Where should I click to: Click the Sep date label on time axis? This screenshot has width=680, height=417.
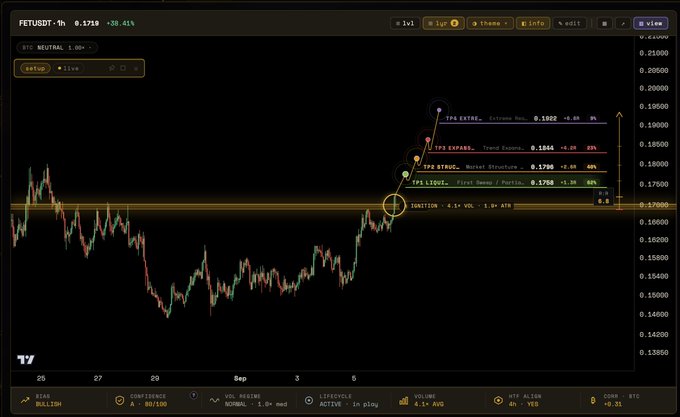click(x=240, y=378)
